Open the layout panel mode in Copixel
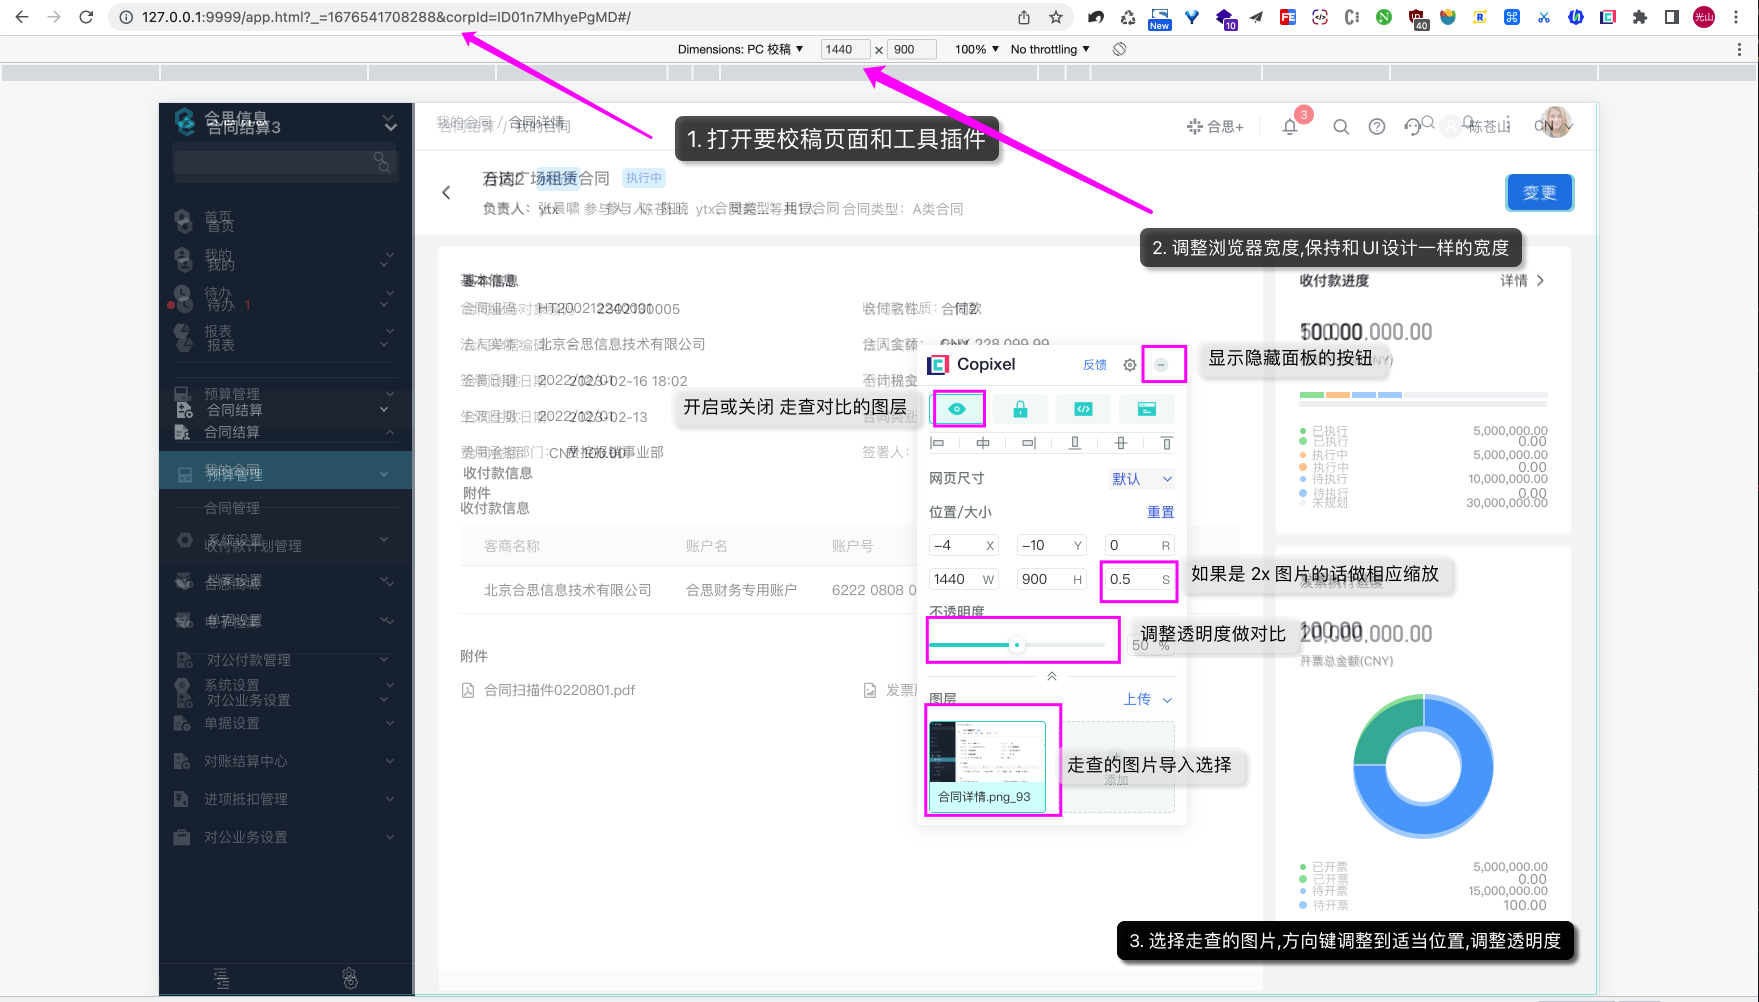Screen dimensions: 1759x1002 (1147, 408)
